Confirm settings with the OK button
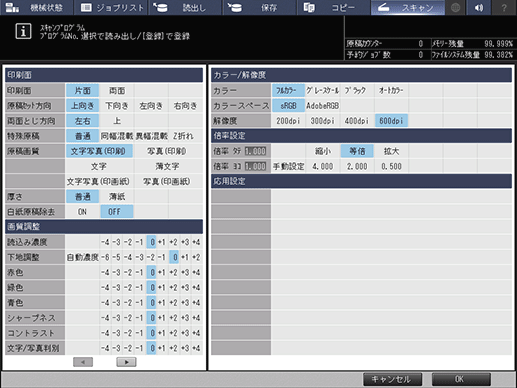Screen dimensions: 517x388 461,379
